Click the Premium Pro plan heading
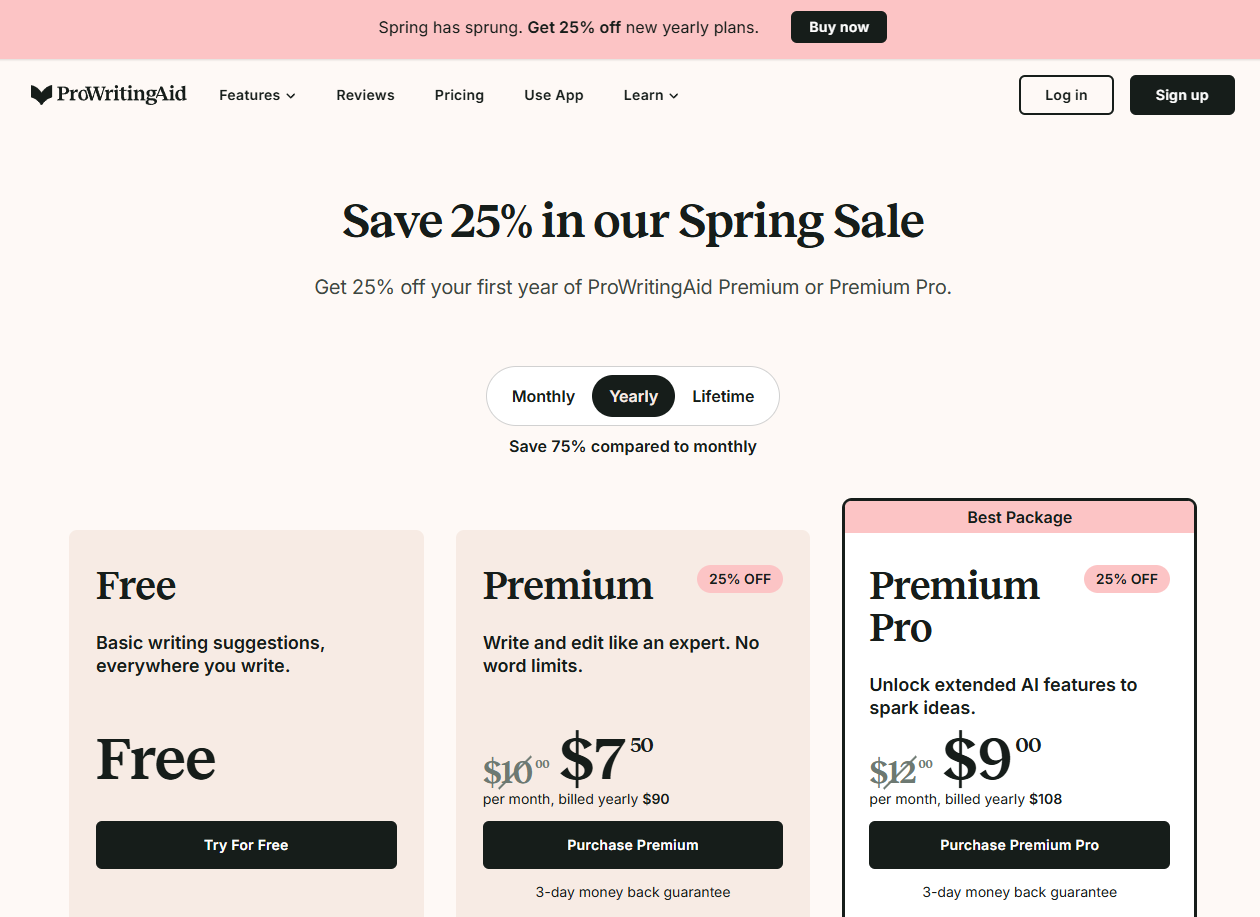The image size is (1260, 917). (954, 606)
